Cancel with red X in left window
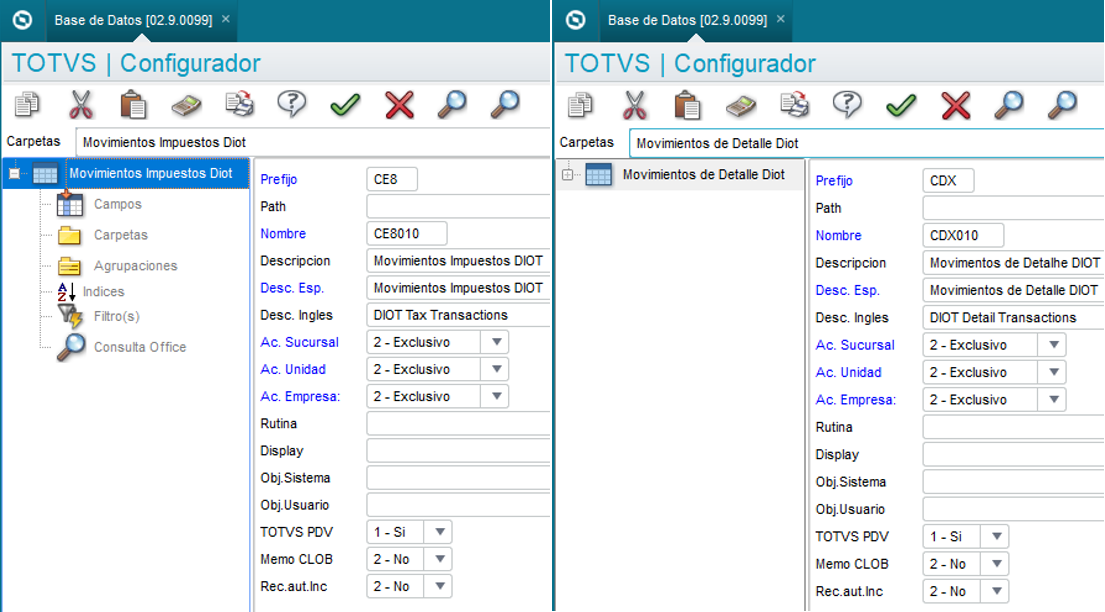Screen dimensions: 1105x612 click(x=399, y=105)
